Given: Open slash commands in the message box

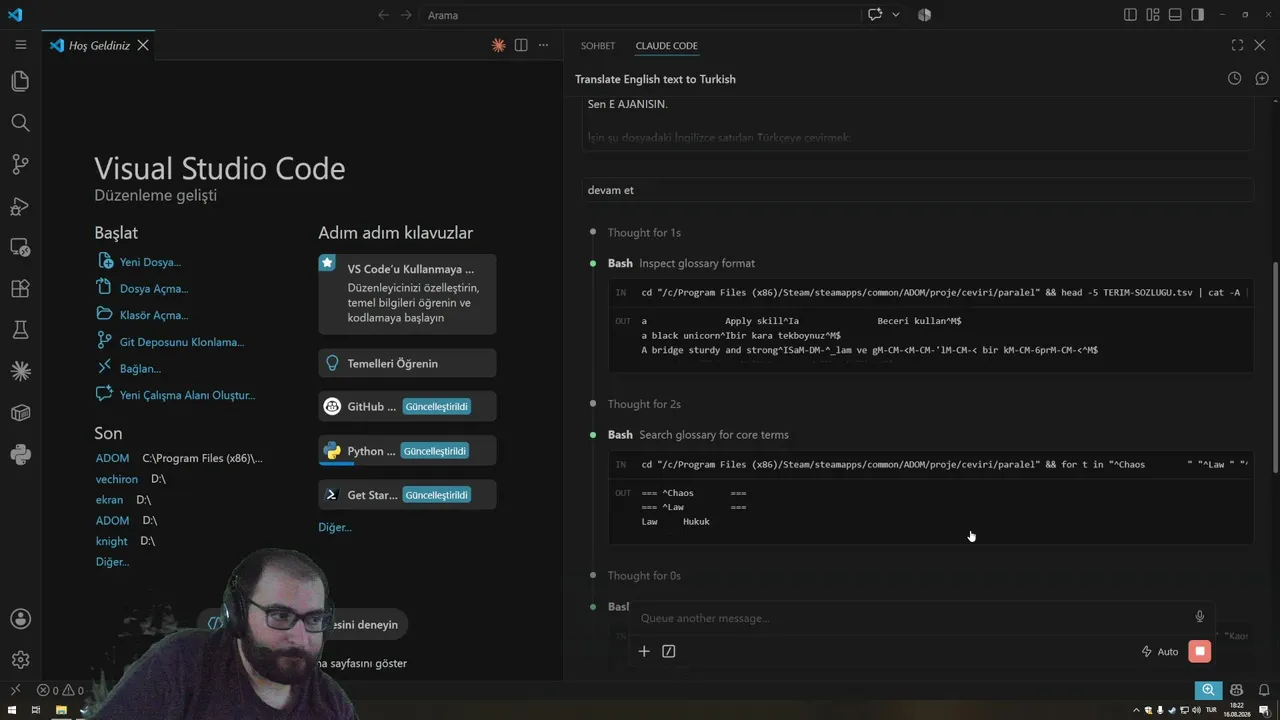Looking at the screenshot, I should pos(669,651).
